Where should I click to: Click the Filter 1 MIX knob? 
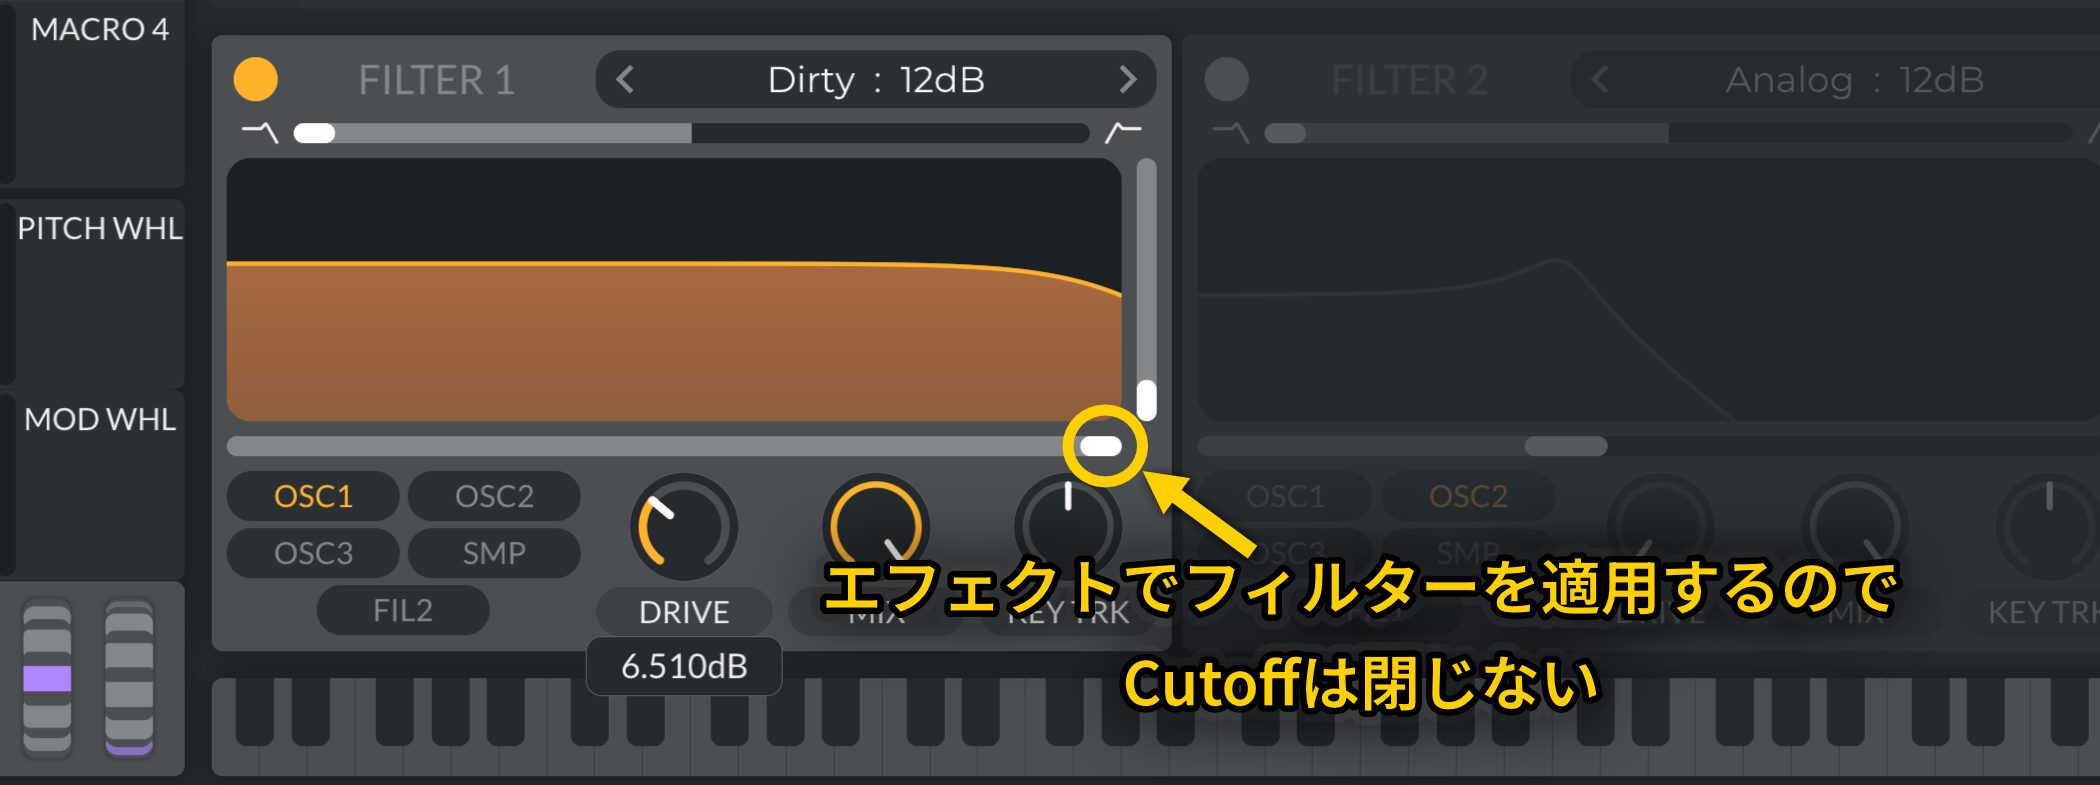(876, 527)
